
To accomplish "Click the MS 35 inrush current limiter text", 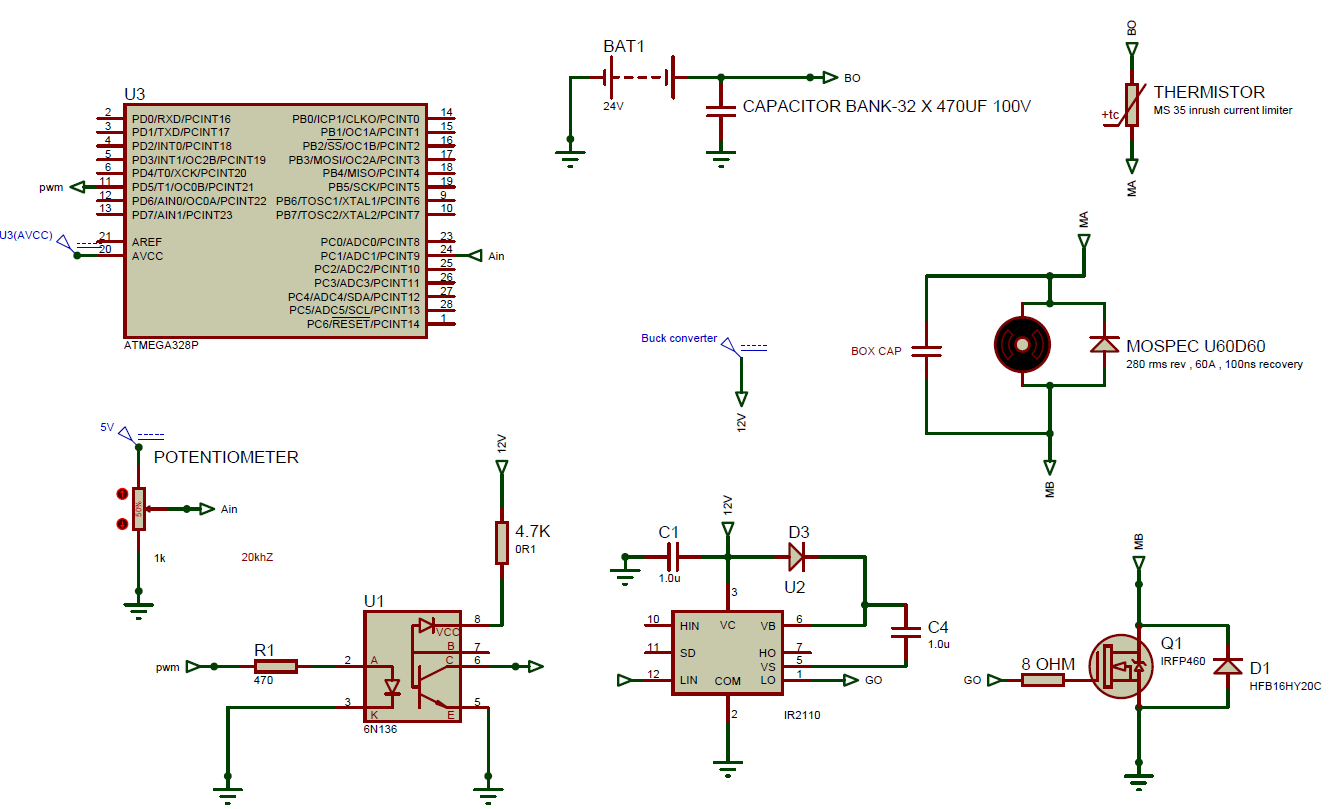I will click(x=1222, y=110).
